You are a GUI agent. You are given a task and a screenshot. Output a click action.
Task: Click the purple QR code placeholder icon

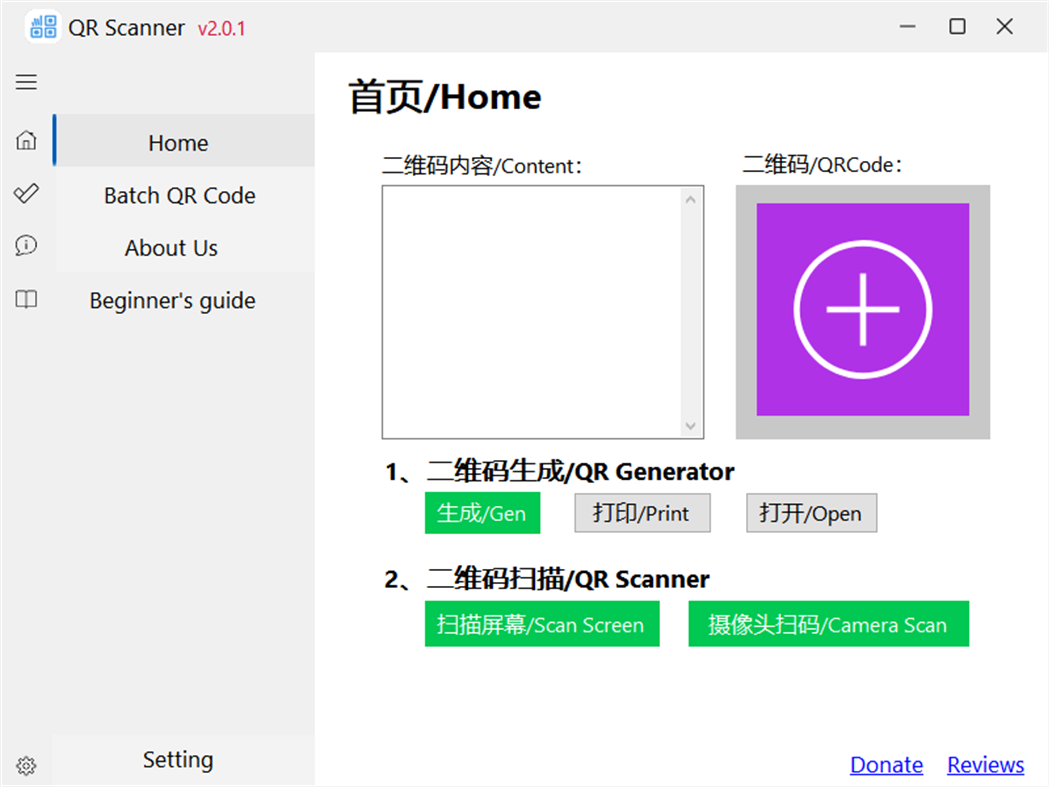point(861,308)
